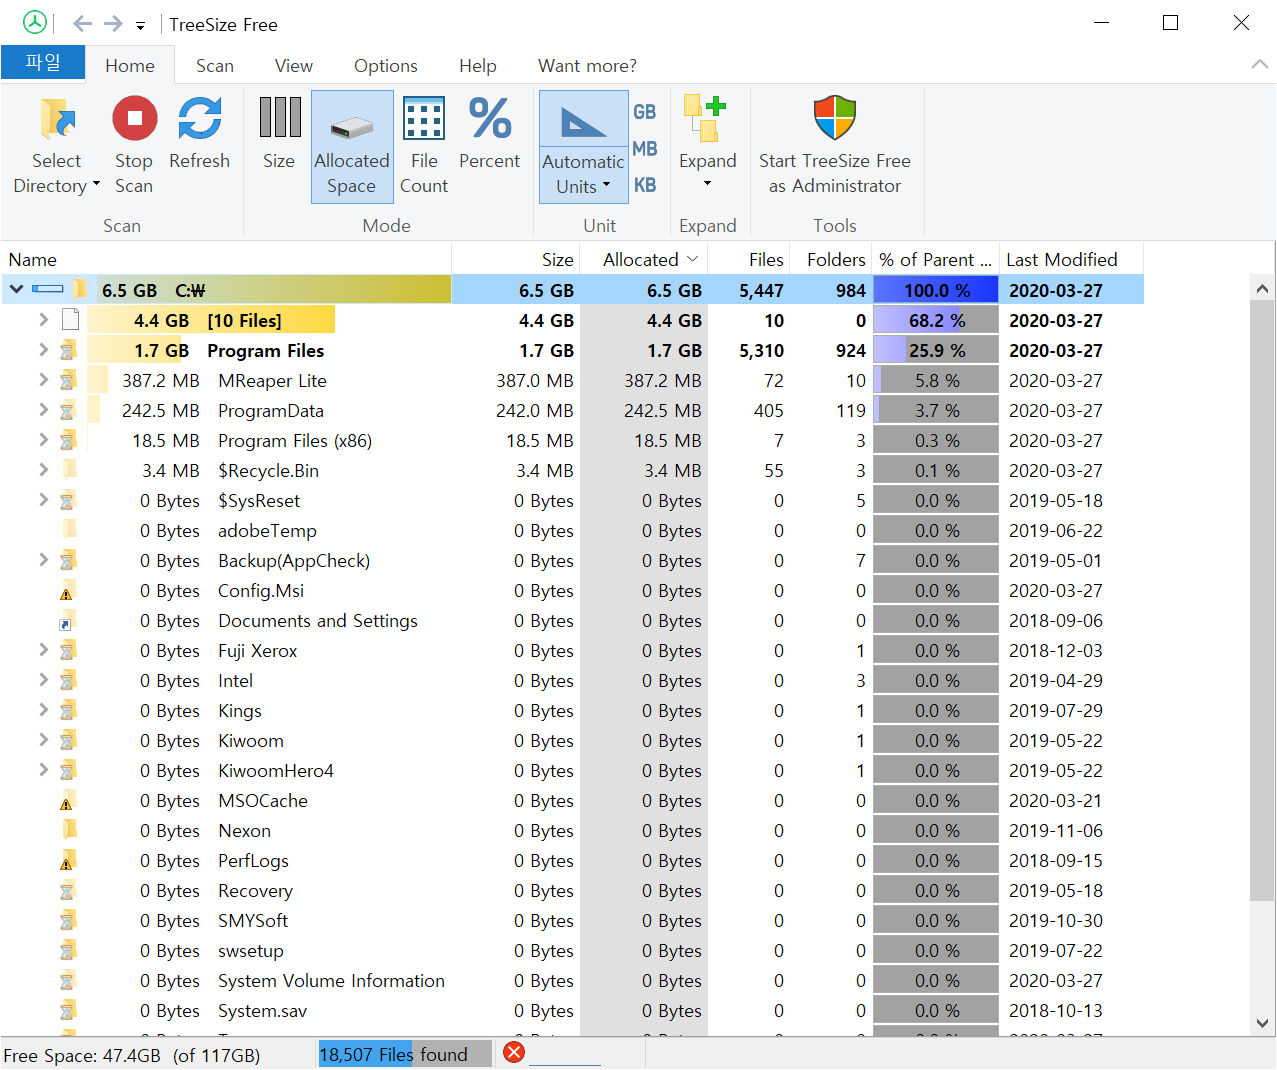Set the unit to GB

tap(645, 112)
